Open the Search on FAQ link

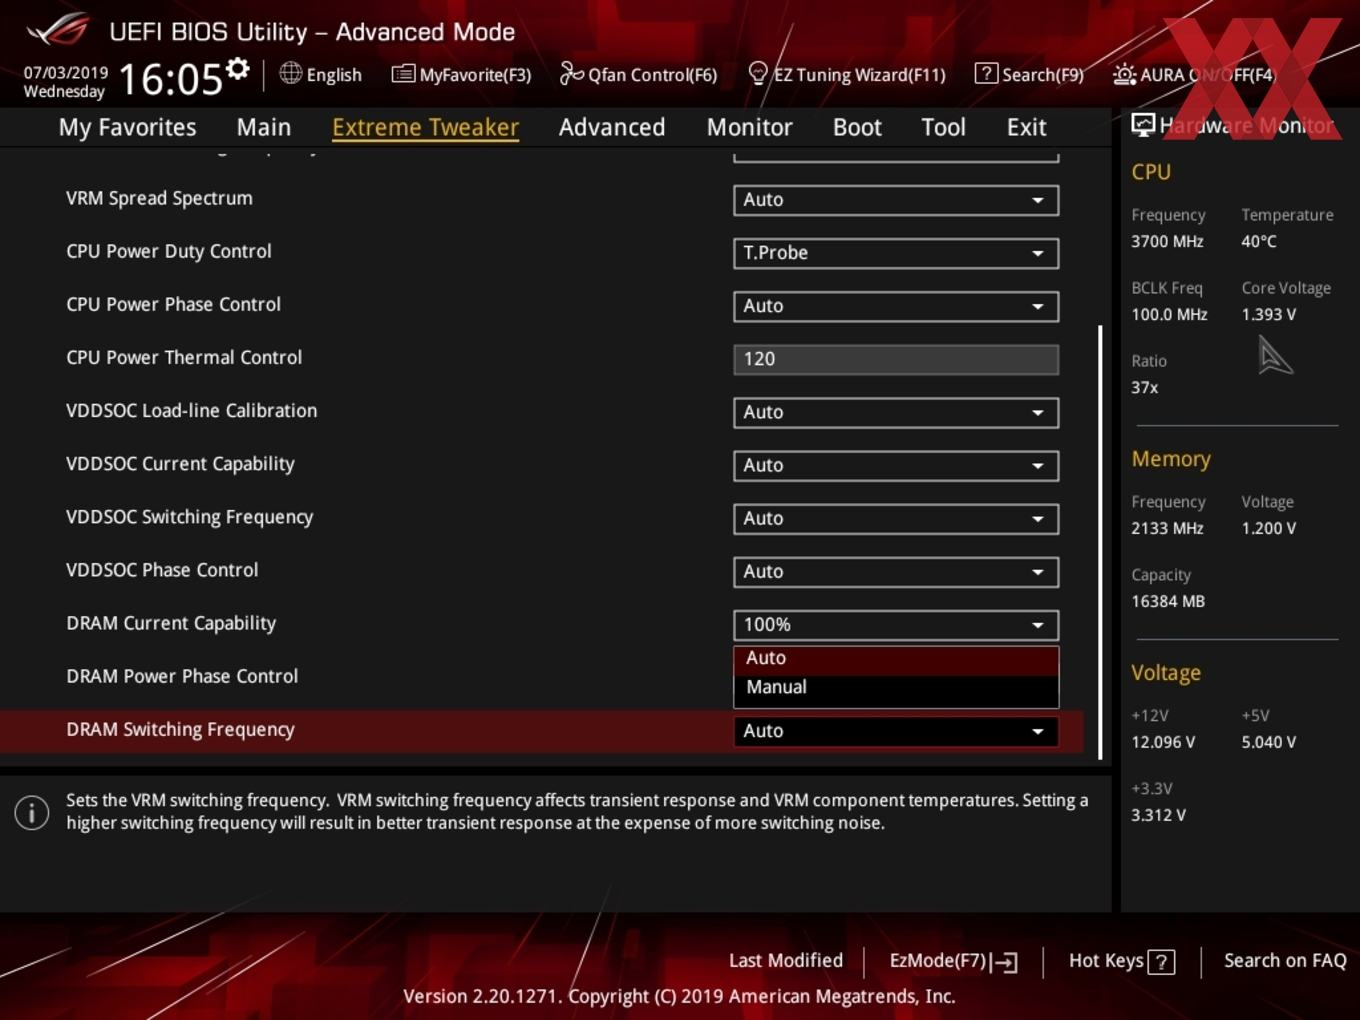pyautogui.click(x=1285, y=961)
